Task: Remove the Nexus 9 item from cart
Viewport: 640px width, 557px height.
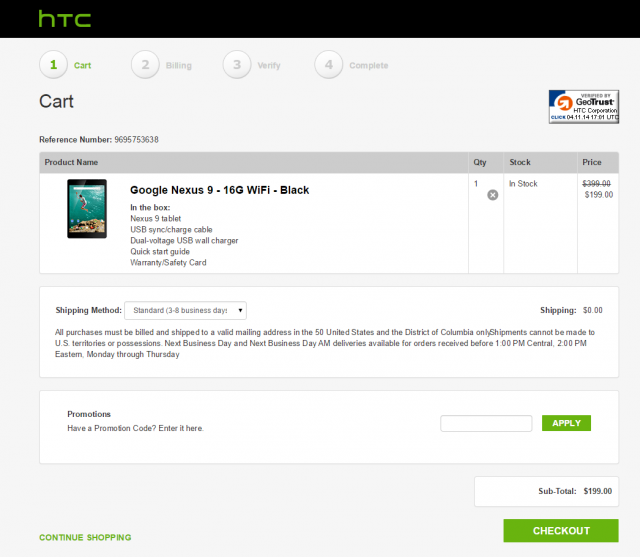Action: coord(492,195)
